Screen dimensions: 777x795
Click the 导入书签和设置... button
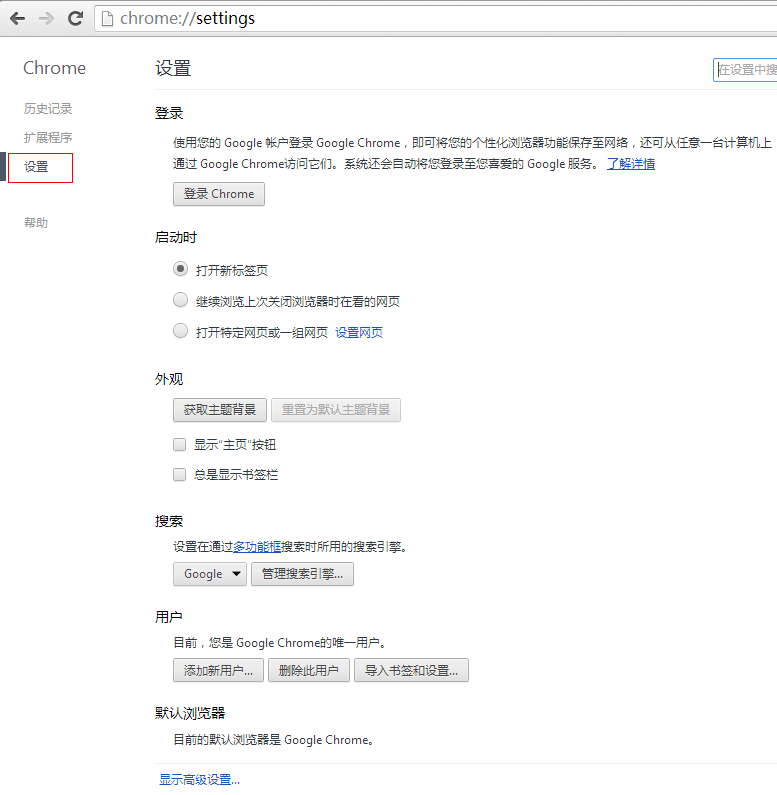(x=411, y=670)
